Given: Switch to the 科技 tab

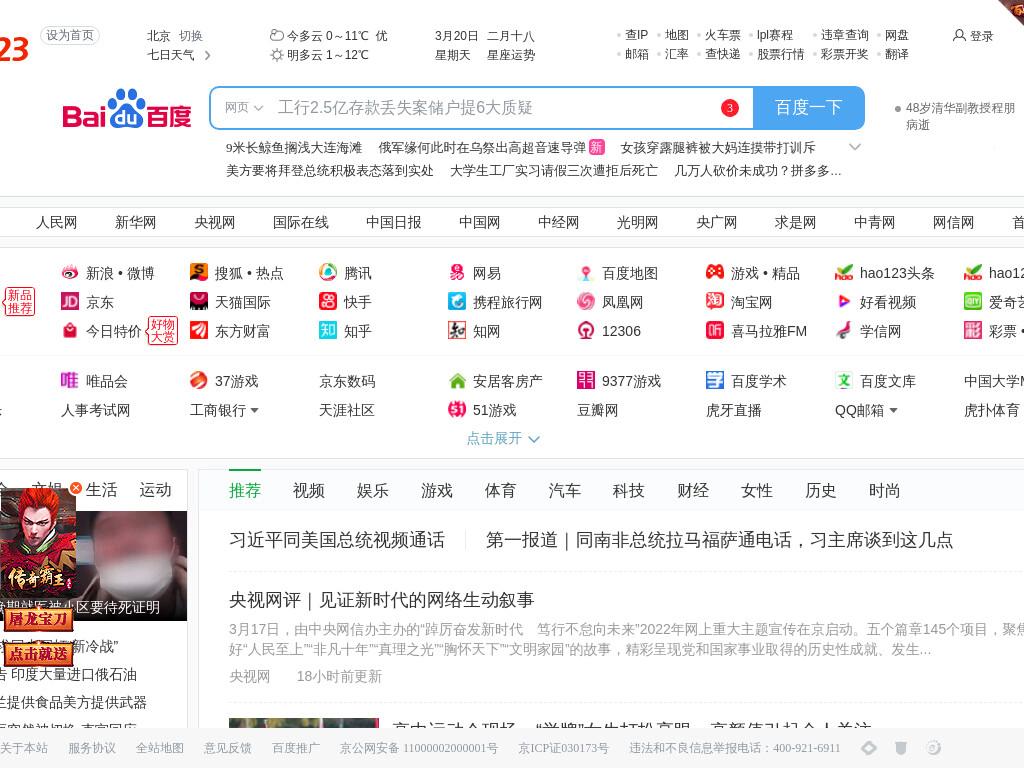Looking at the screenshot, I should [x=628, y=490].
